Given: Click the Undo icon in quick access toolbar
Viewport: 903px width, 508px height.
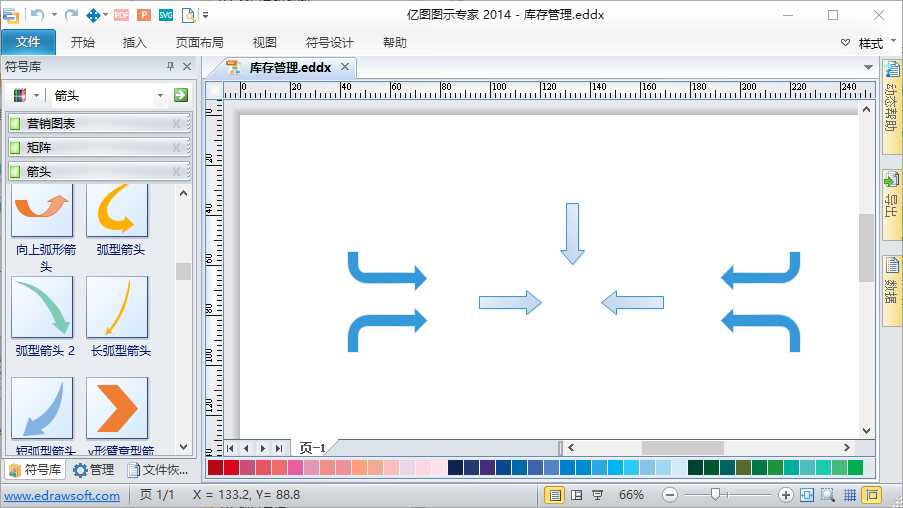Looking at the screenshot, I should pyautogui.click(x=37, y=15).
